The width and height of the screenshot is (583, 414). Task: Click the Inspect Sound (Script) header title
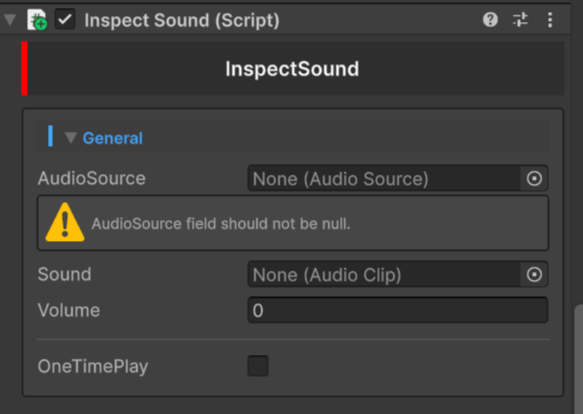coord(182,20)
